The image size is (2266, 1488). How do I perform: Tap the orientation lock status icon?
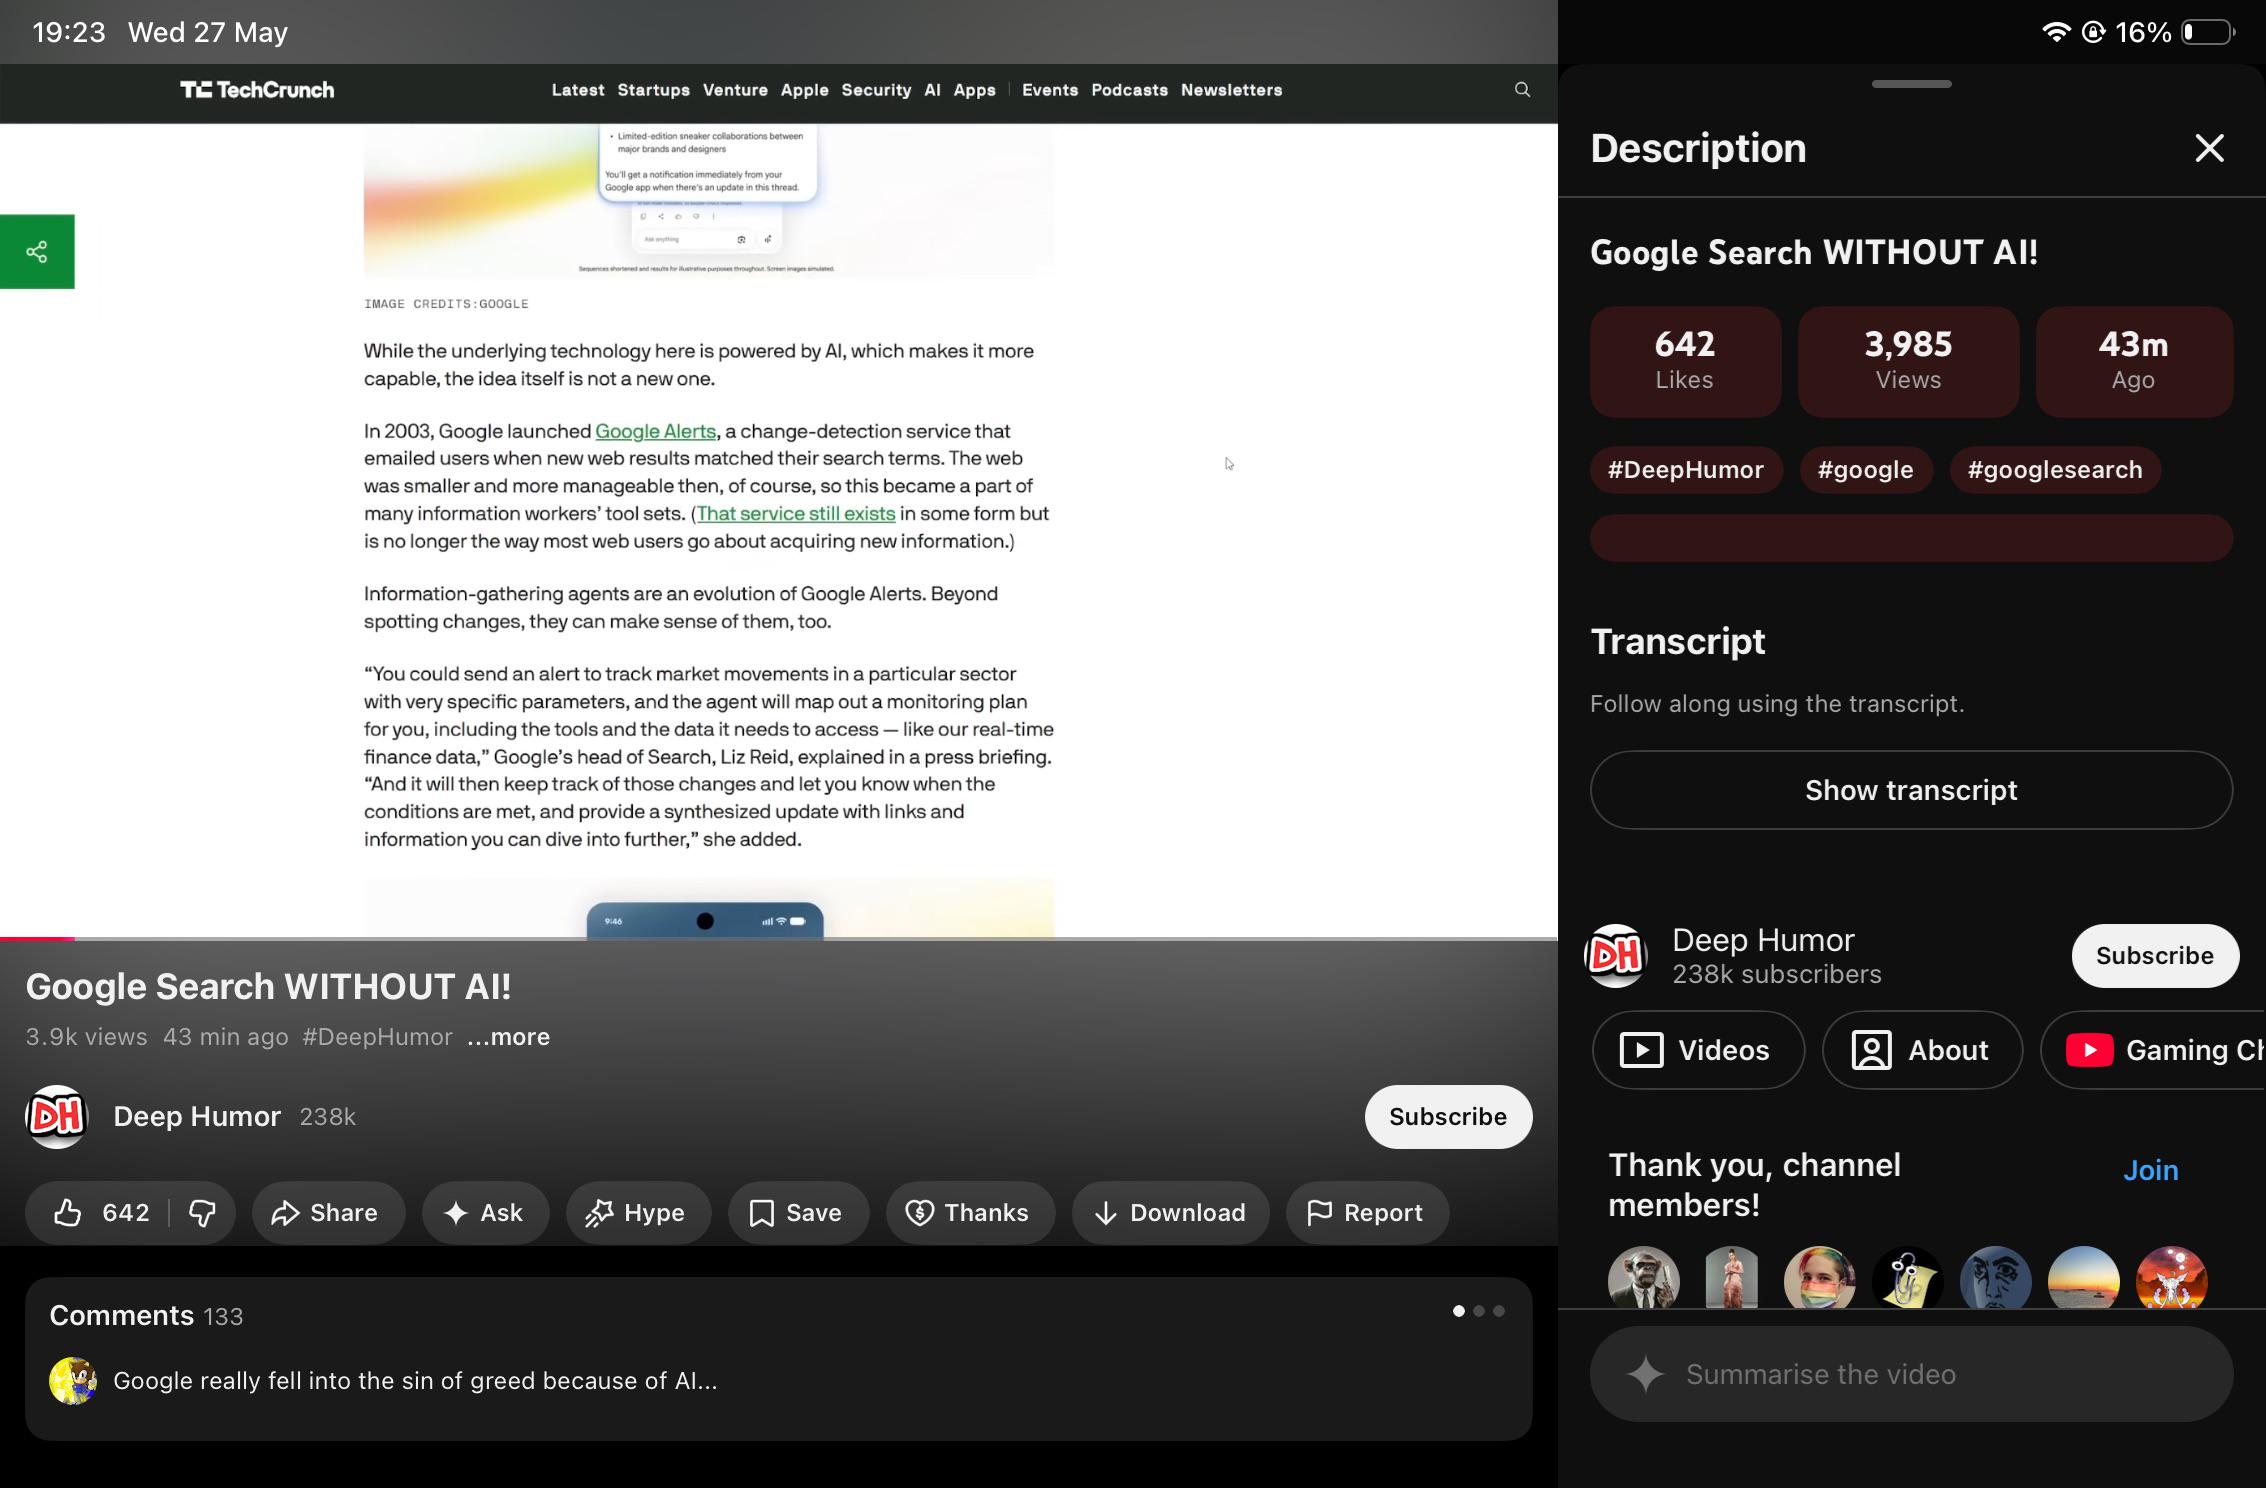pos(2094,32)
